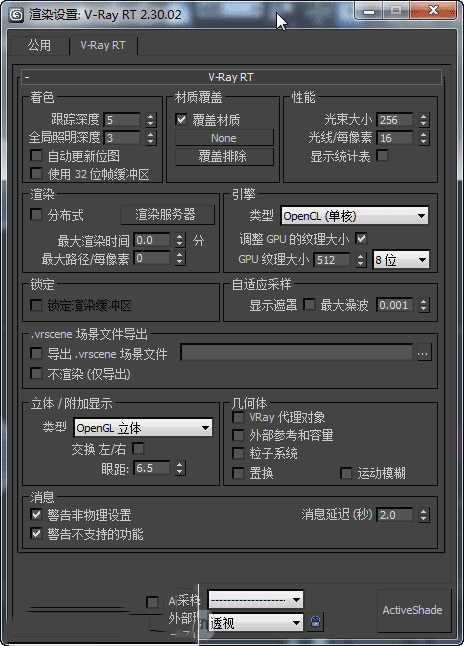Click the lock icon beside the 透视 view dropdown

[x=315, y=621]
